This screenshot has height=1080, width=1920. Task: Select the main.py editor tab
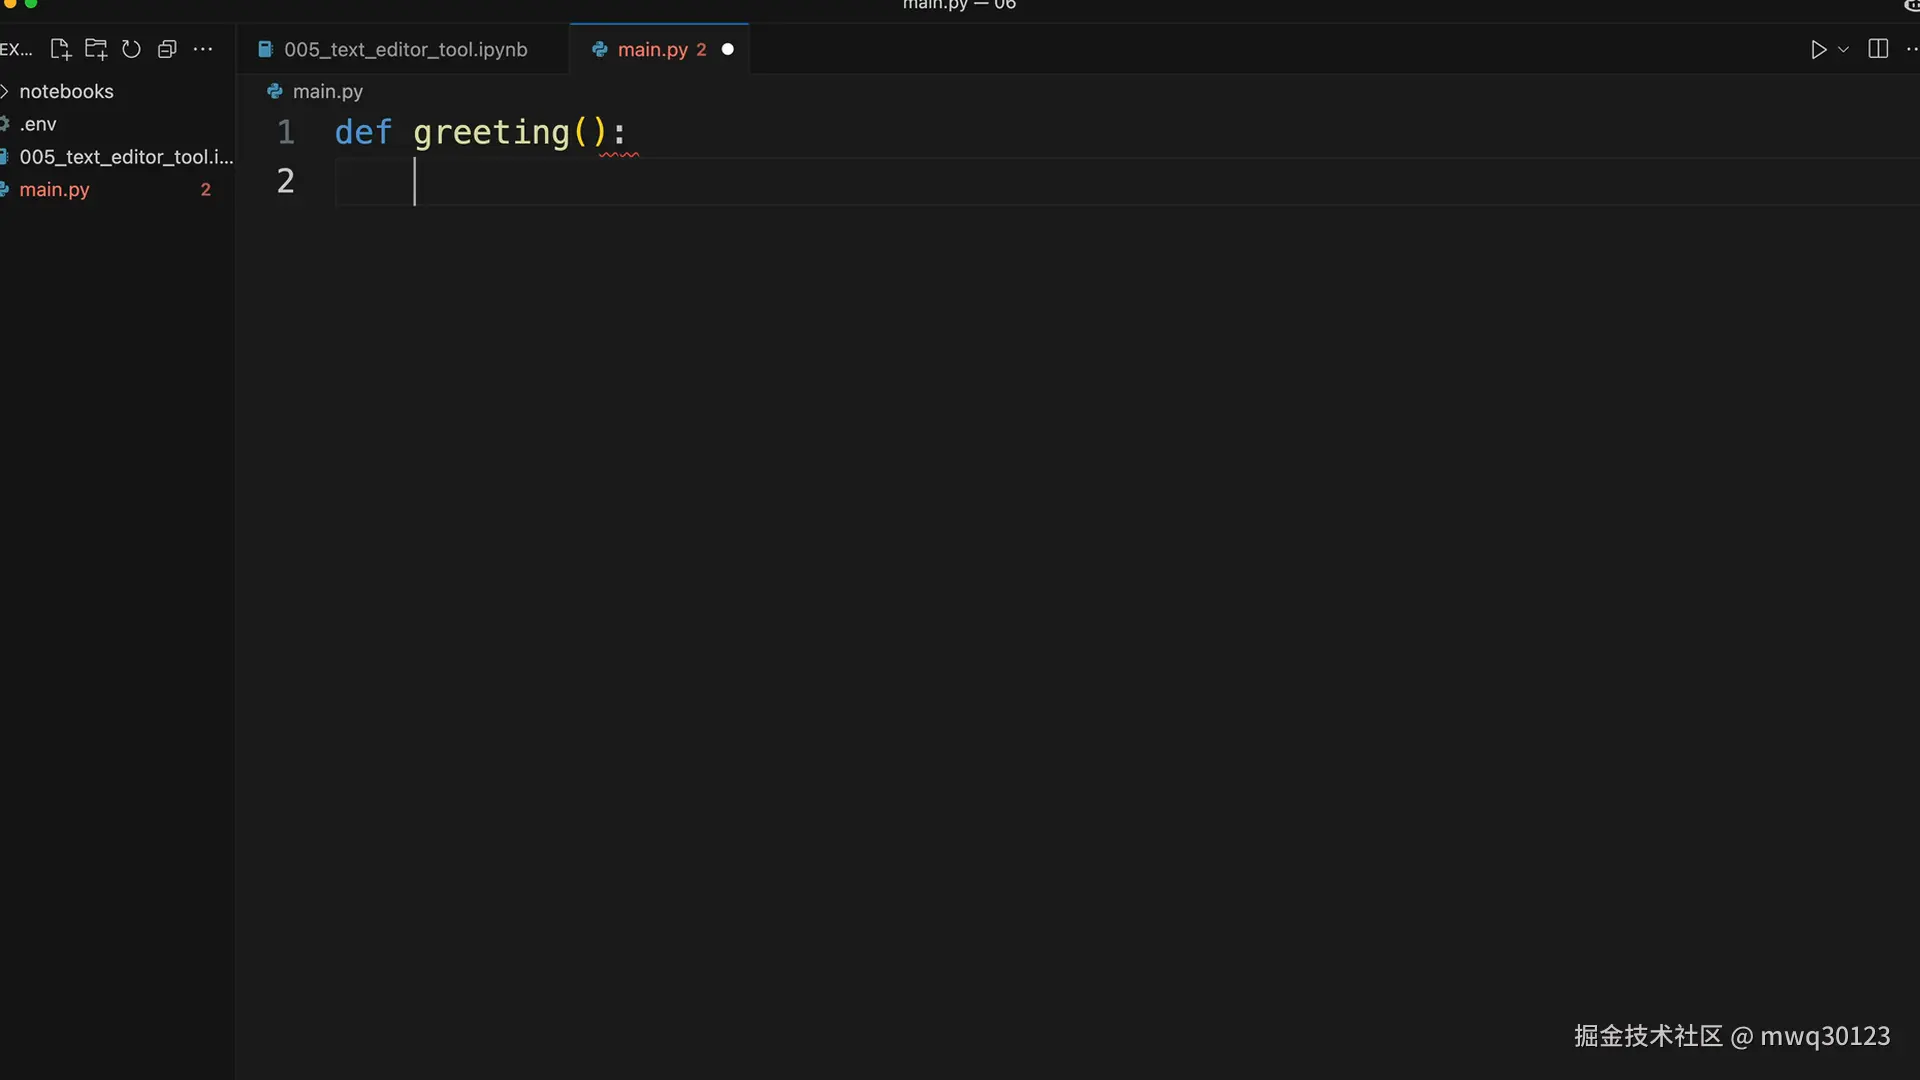(x=652, y=49)
